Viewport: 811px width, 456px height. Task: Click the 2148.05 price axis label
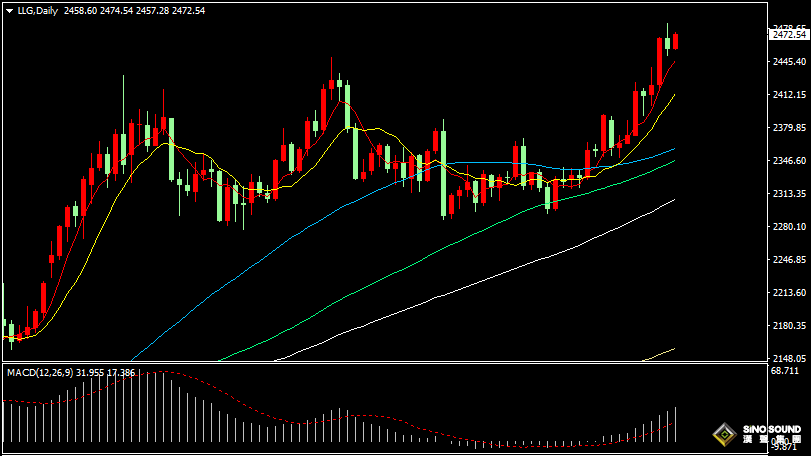(x=788, y=358)
